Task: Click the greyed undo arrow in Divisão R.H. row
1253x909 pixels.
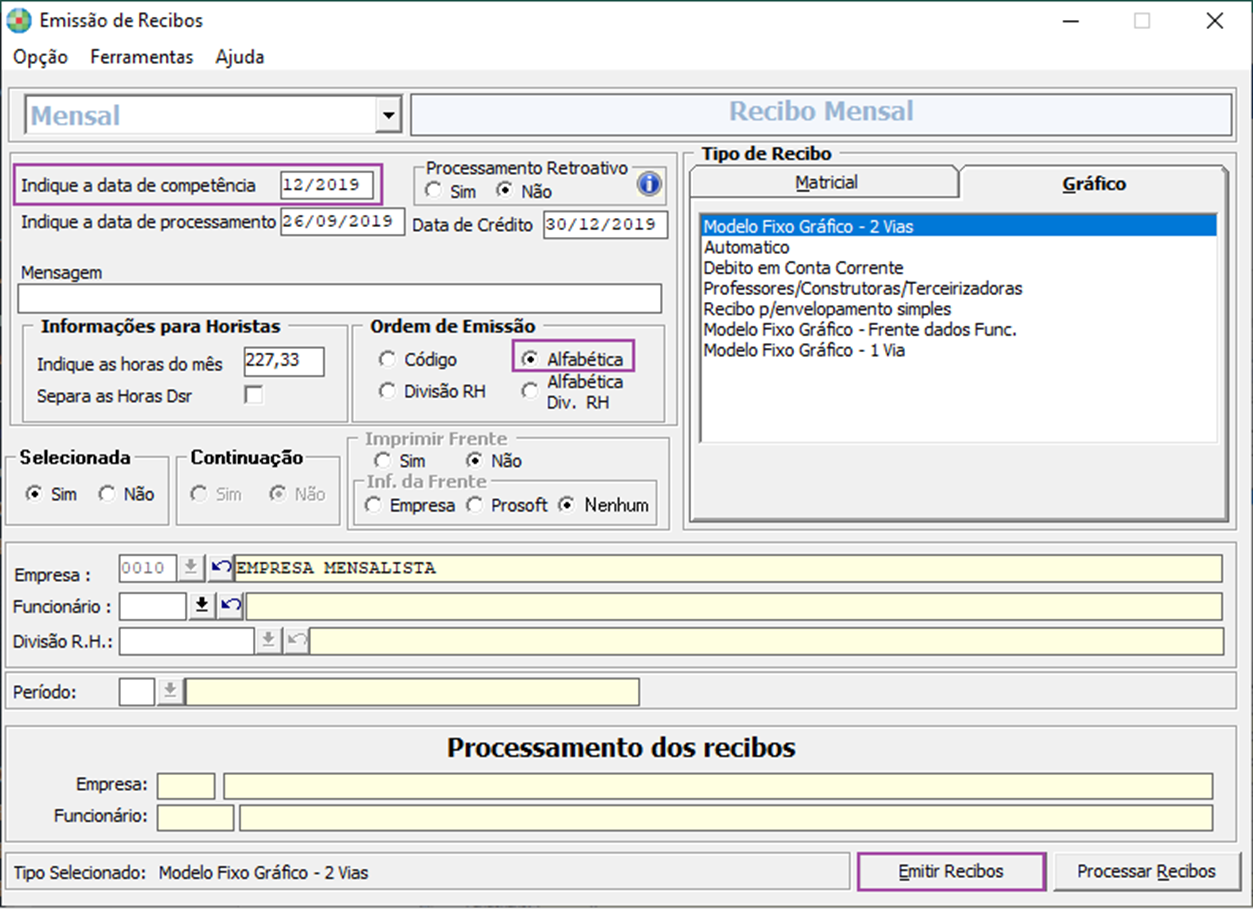Action: pyautogui.click(x=296, y=641)
